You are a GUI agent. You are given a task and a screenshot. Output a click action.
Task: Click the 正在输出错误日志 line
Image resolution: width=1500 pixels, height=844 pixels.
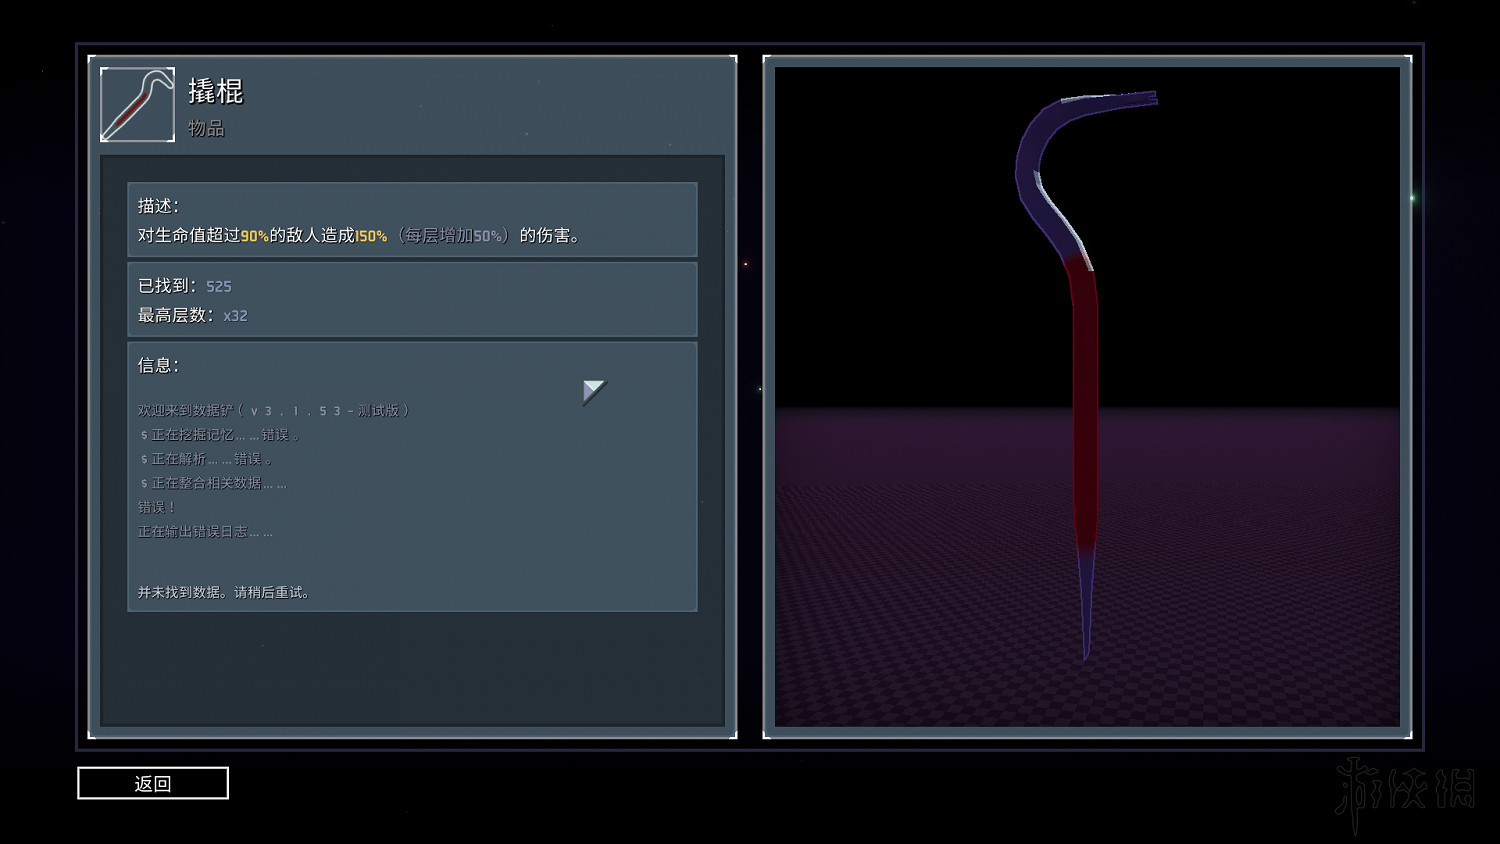point(205,531)
